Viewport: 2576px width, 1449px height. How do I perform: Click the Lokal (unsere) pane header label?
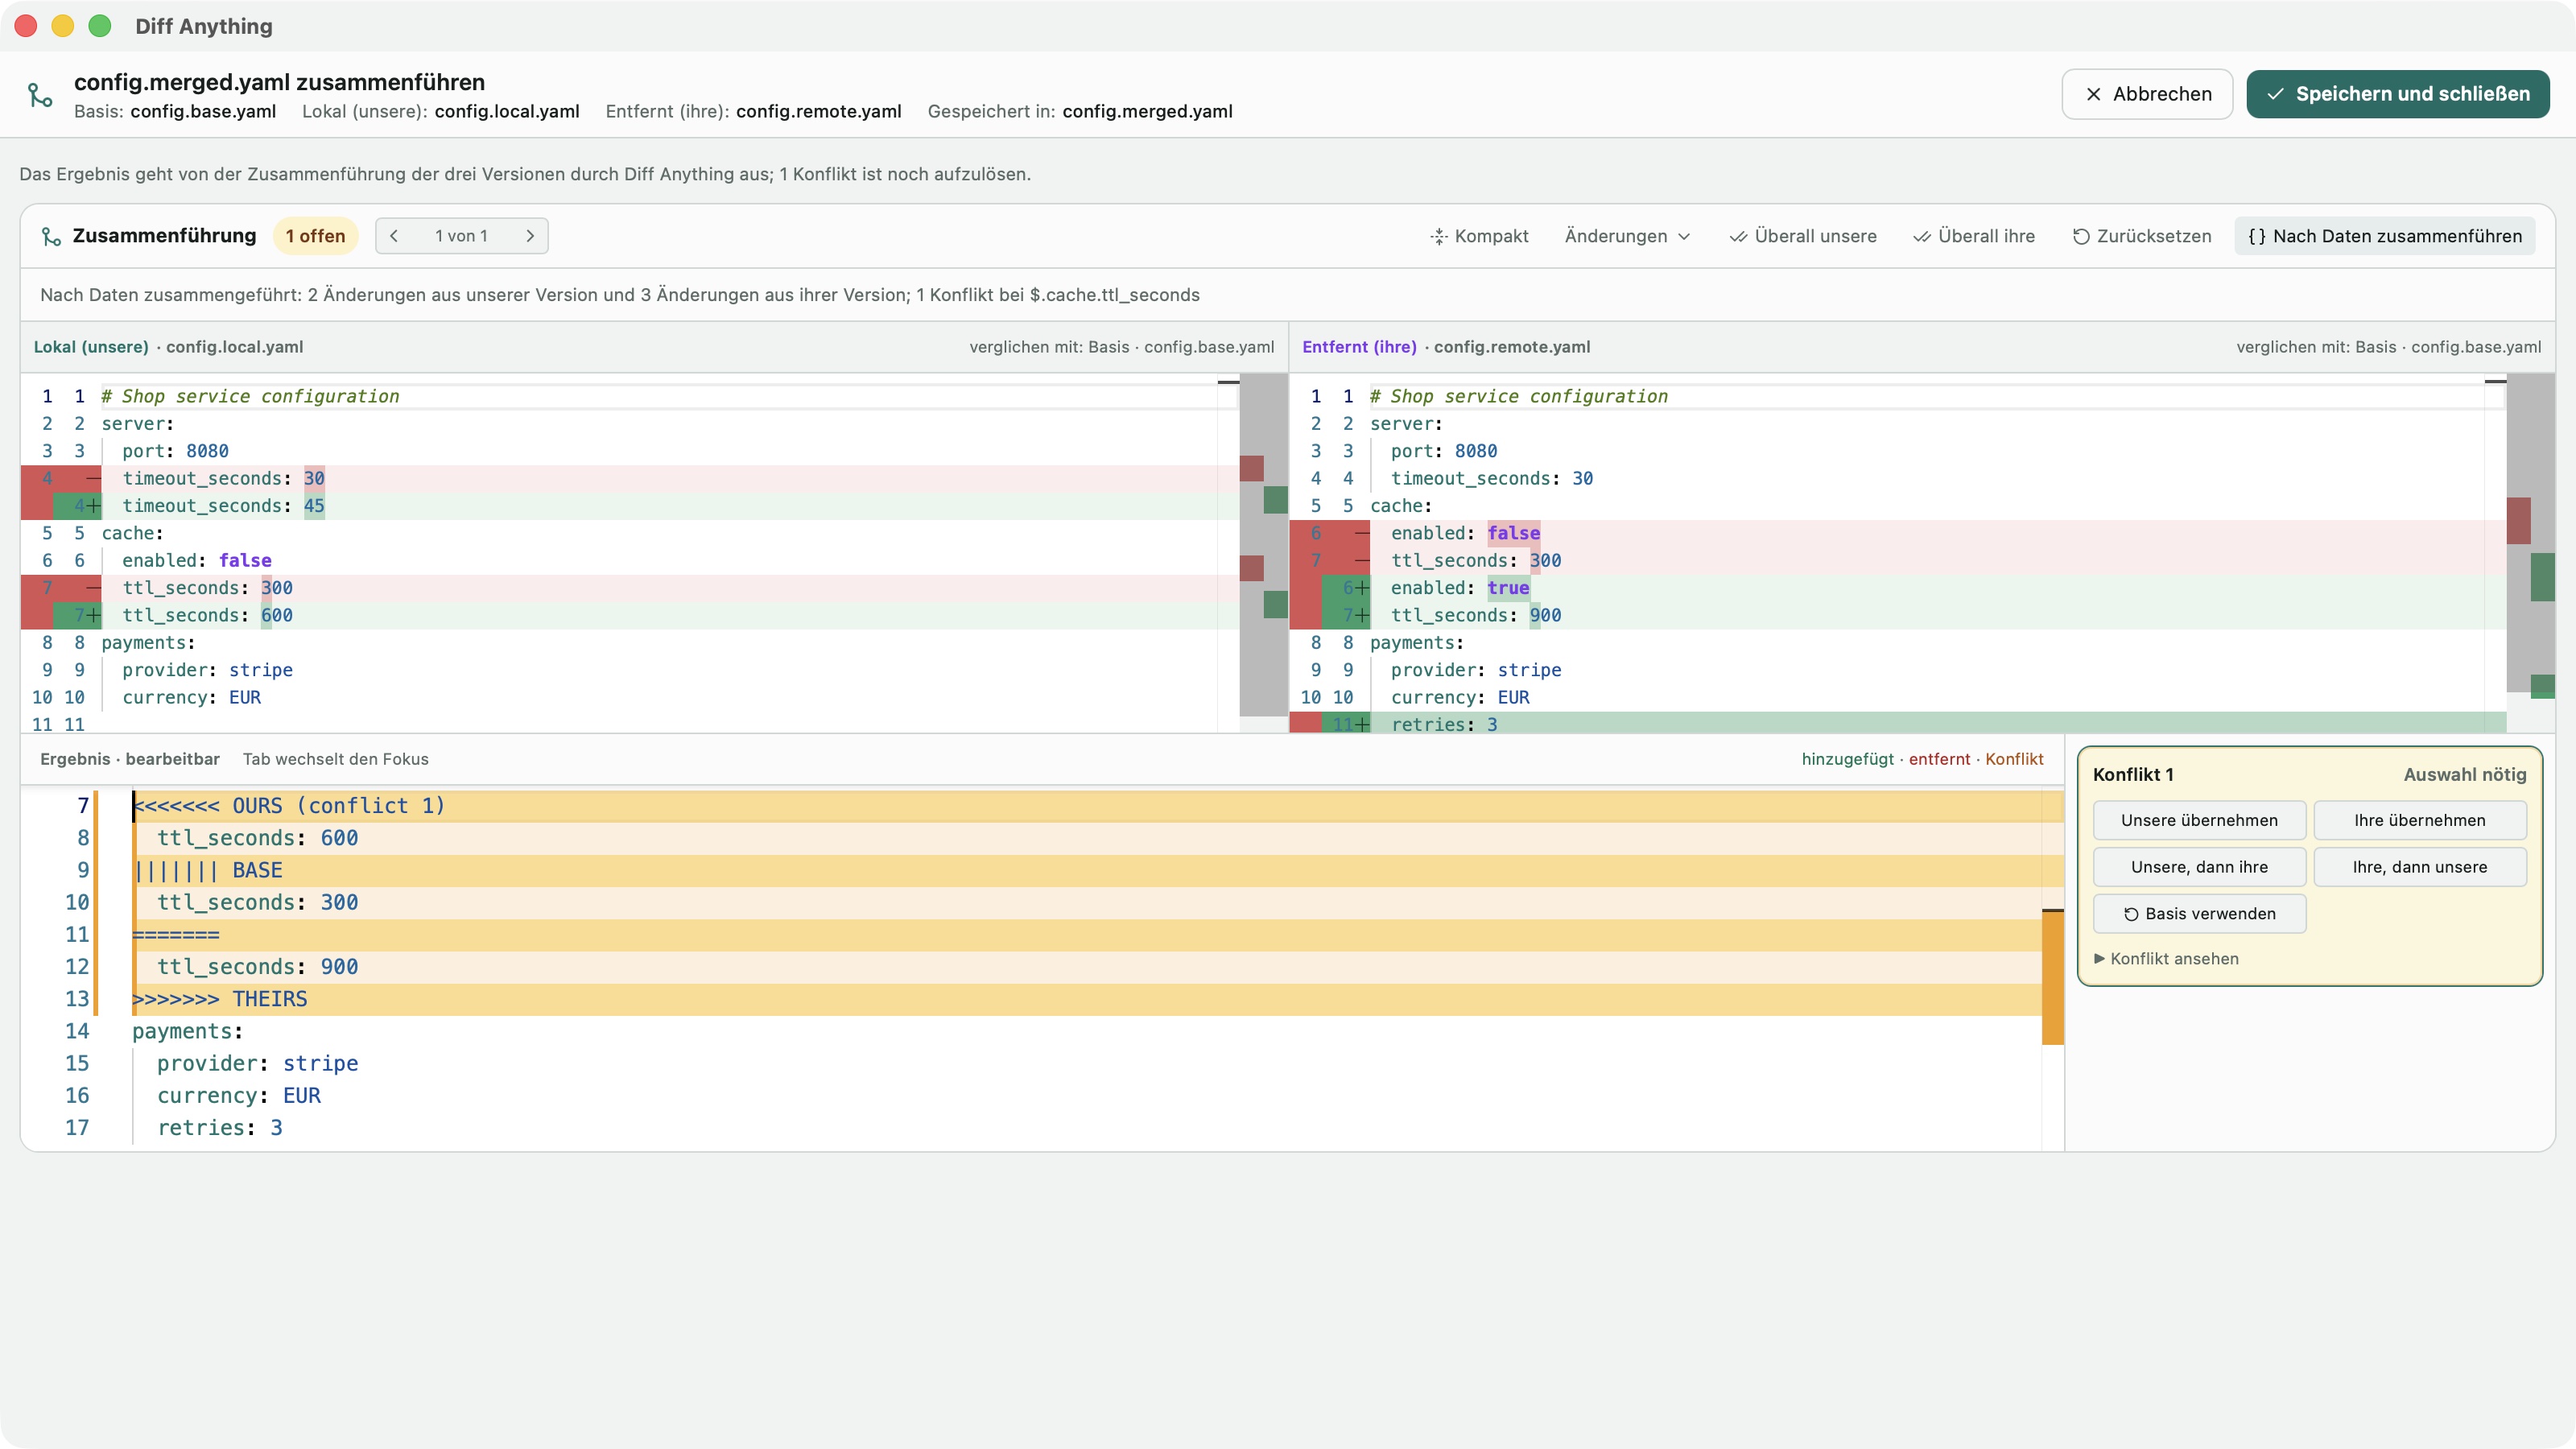click(x=91, y=347)
